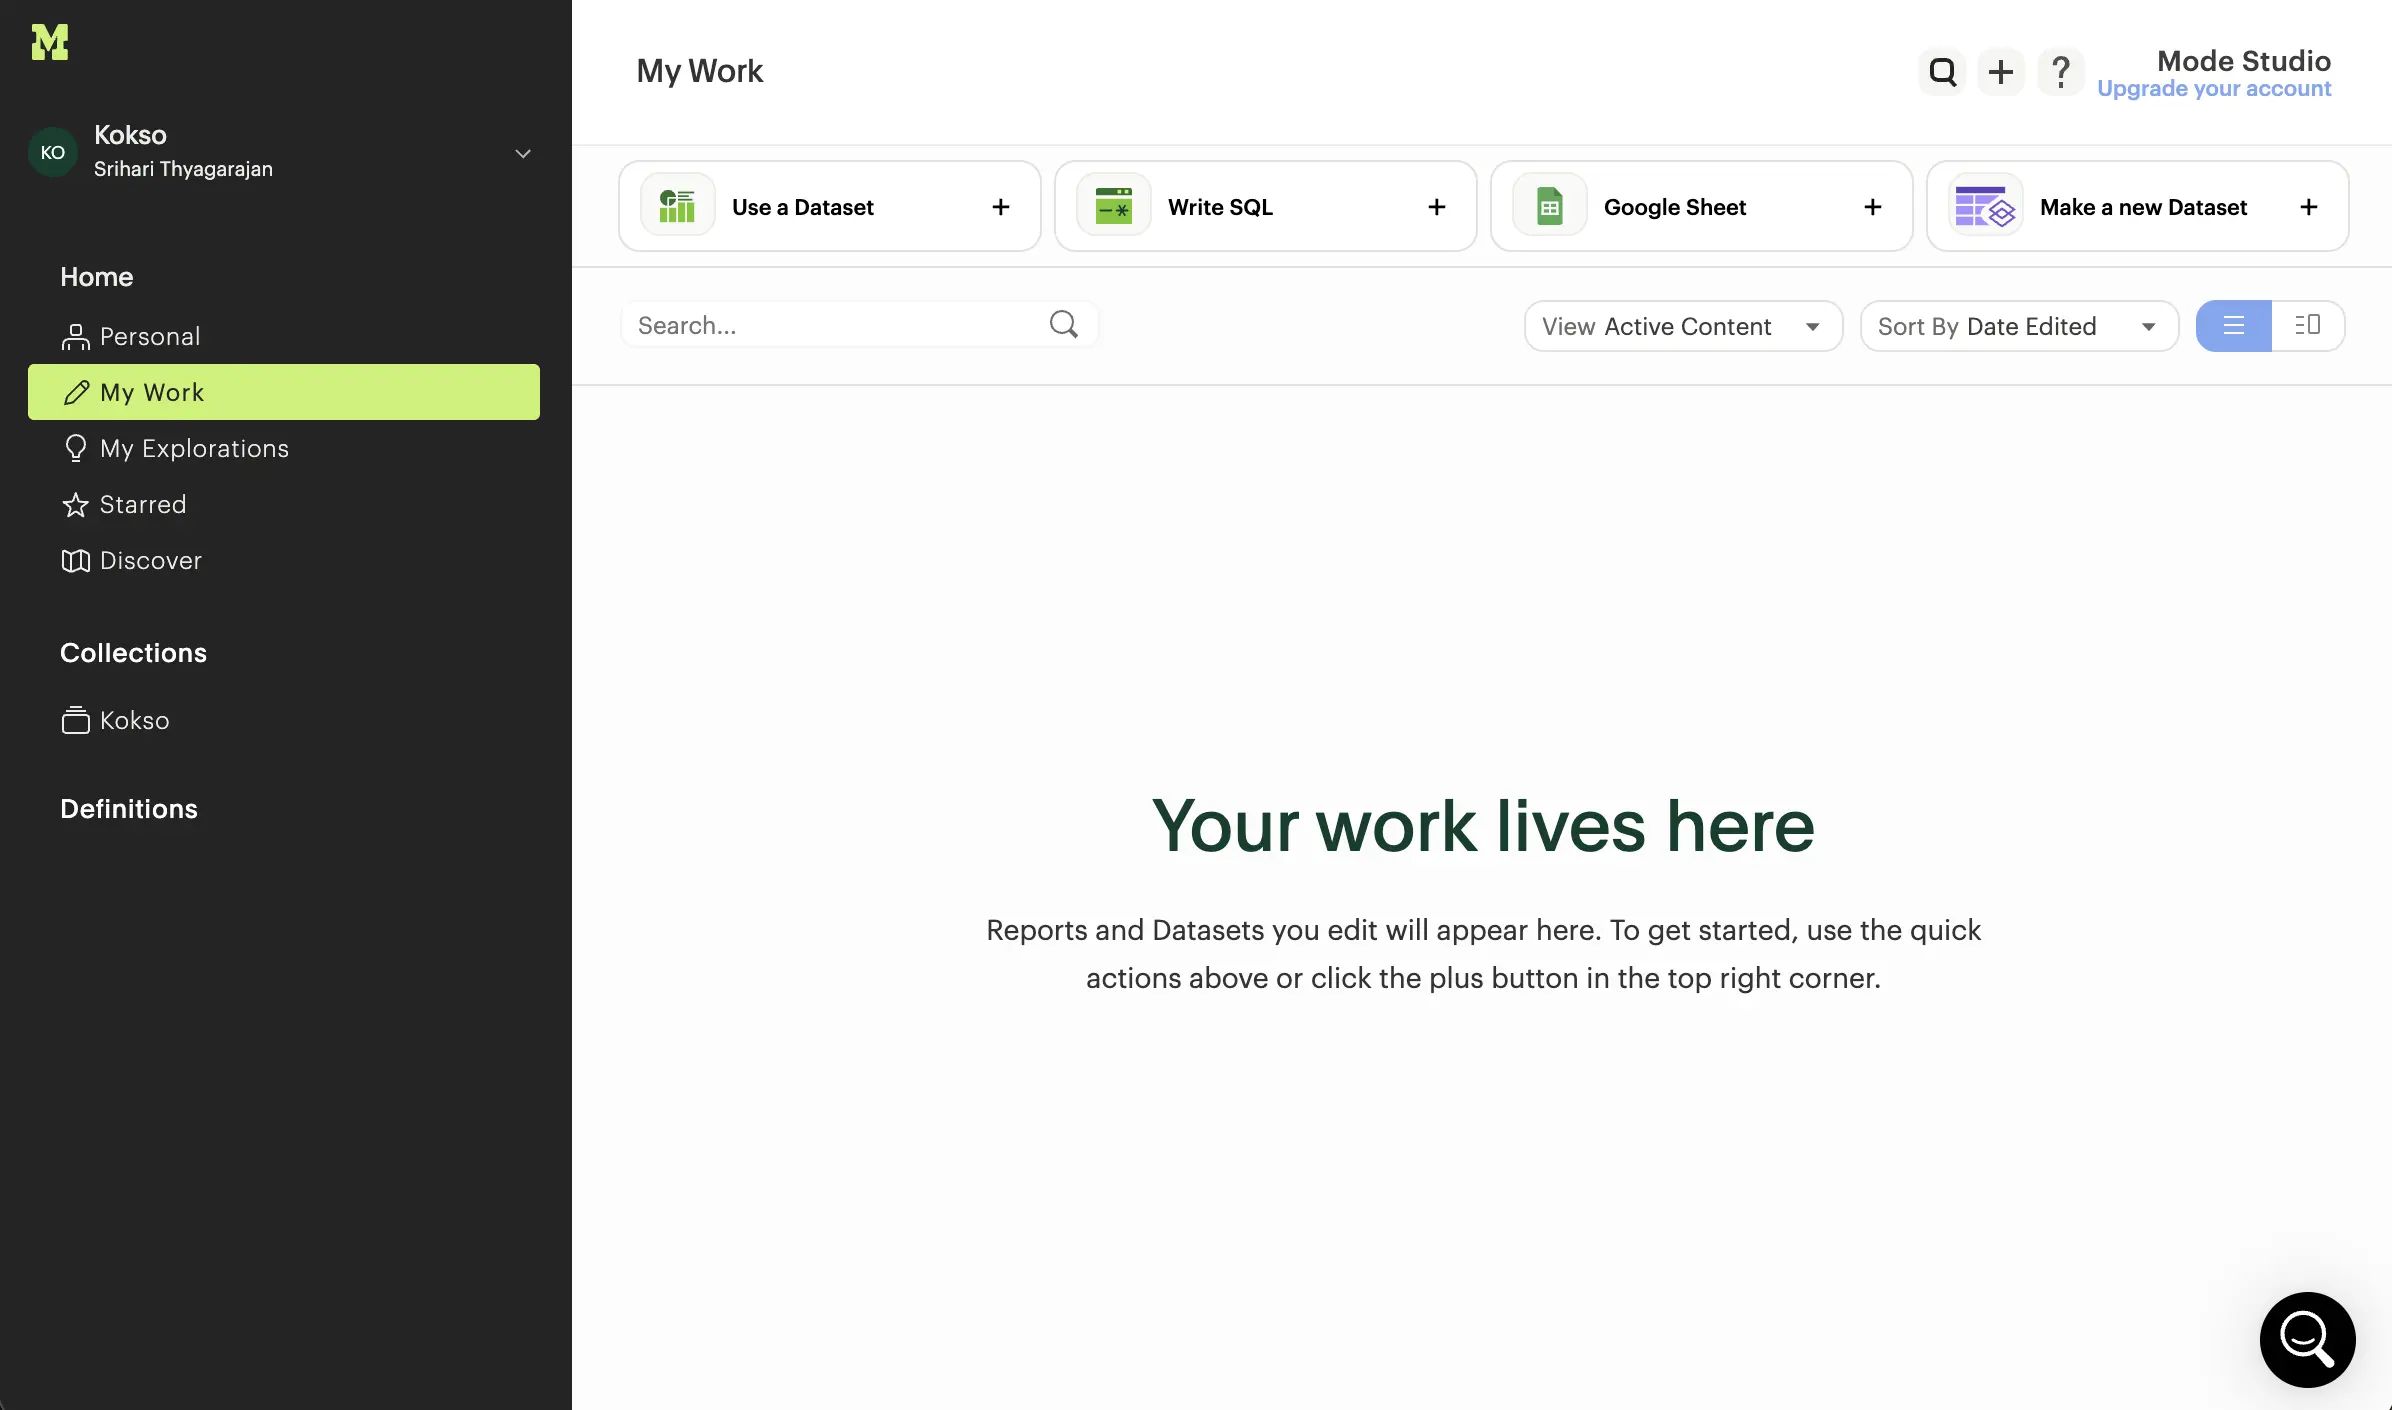
Task: Open Discover in sidebar
Action: [284, 560]
